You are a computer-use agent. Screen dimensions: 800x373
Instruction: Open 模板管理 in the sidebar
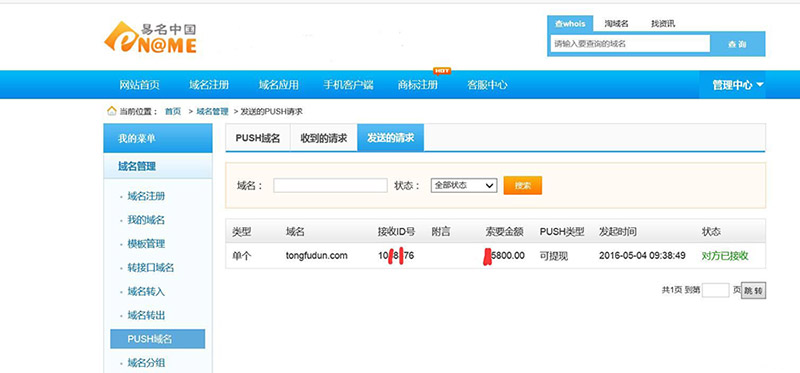point(146,244)
